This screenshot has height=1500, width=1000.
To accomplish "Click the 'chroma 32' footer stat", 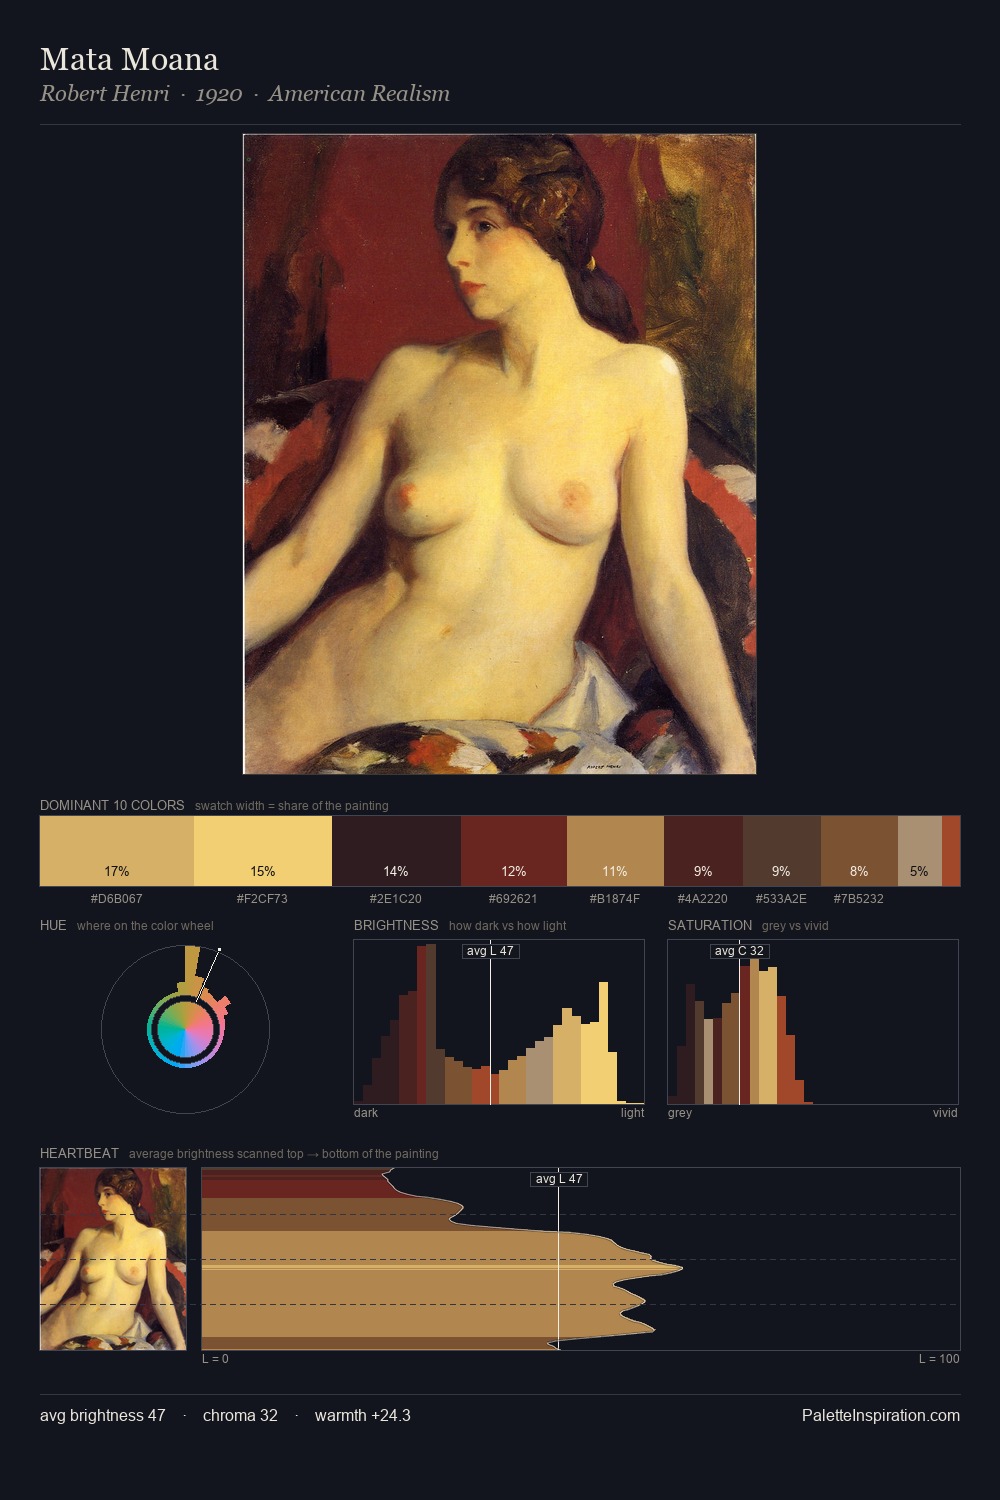I will [x=240, y=1415].
